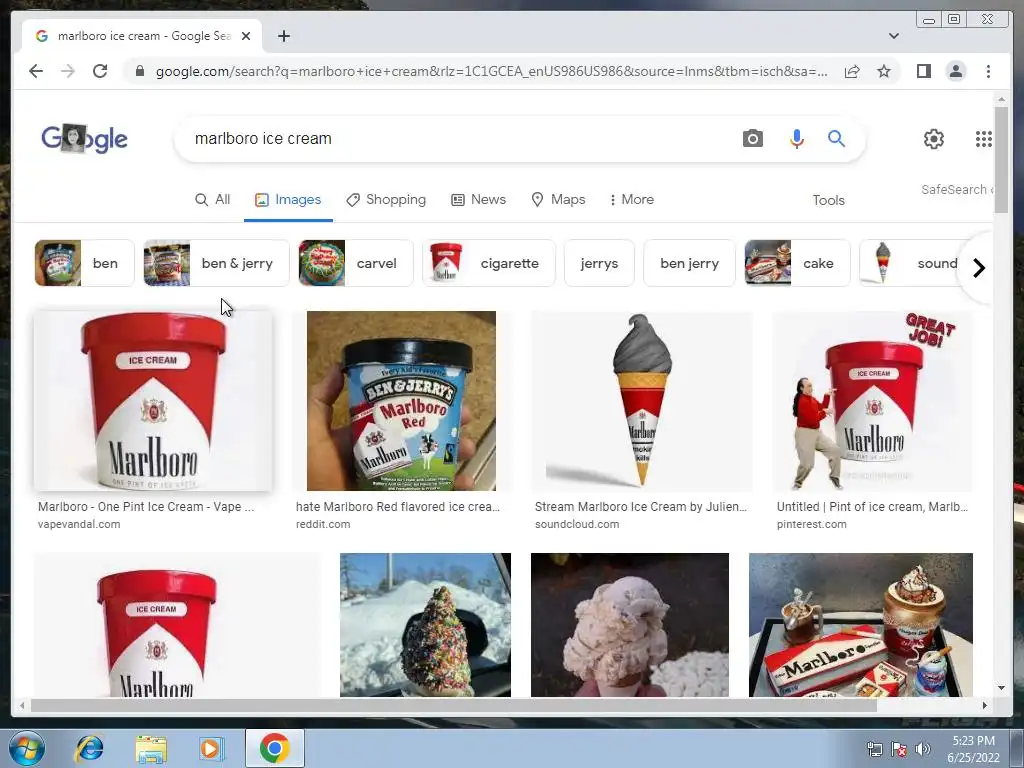1024x768 pixels.
Task: Open a new tab with the plus button
Action: 283,36
